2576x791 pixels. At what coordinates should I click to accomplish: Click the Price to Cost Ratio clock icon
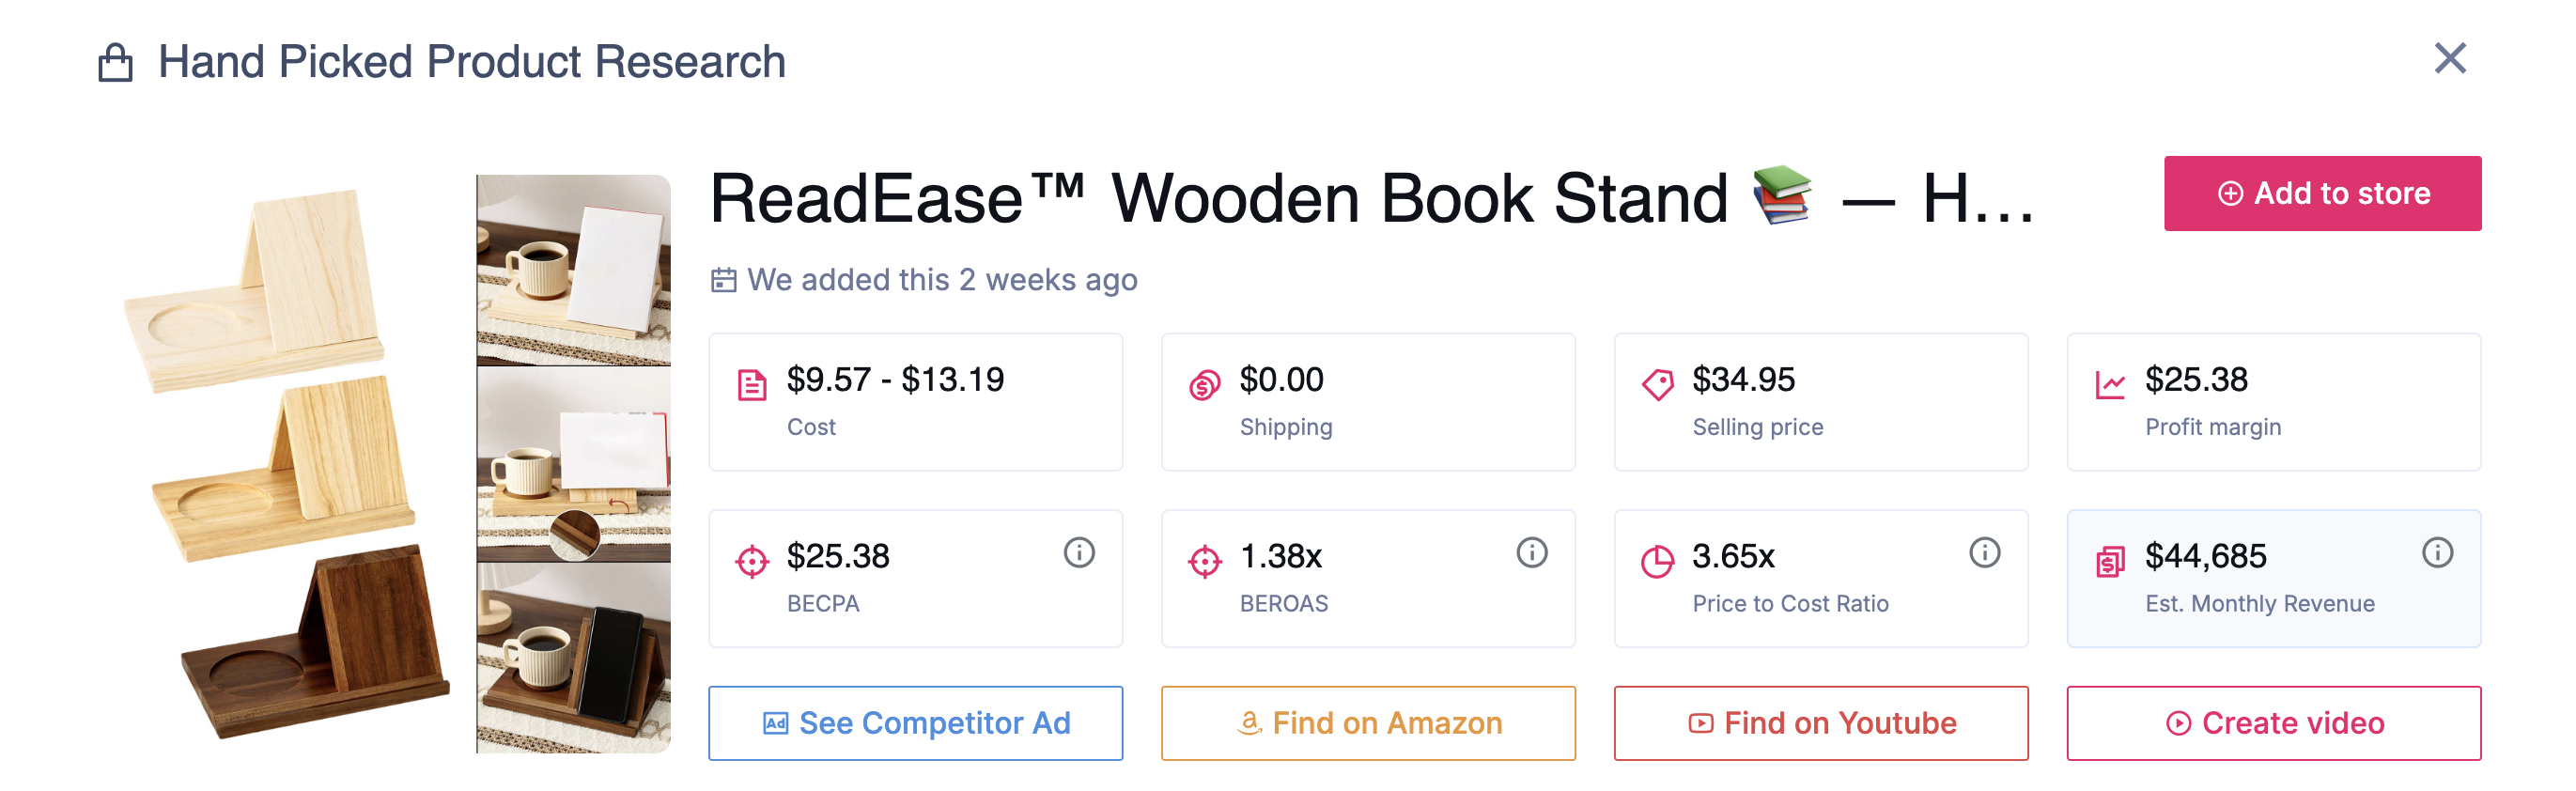(x=1659, y=557)
